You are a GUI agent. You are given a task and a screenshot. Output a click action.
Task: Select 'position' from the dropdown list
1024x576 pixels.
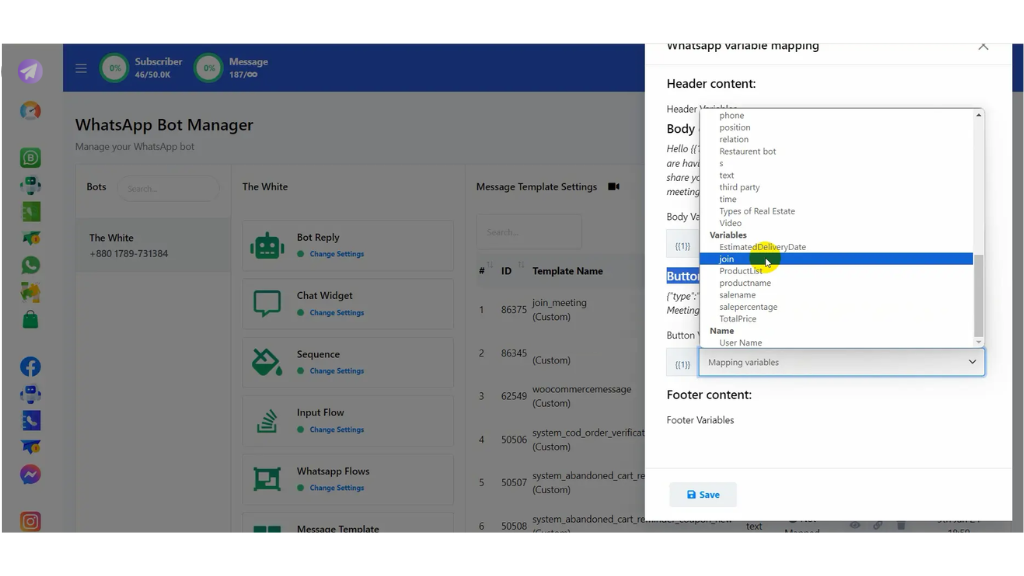[x=735, y=127]
